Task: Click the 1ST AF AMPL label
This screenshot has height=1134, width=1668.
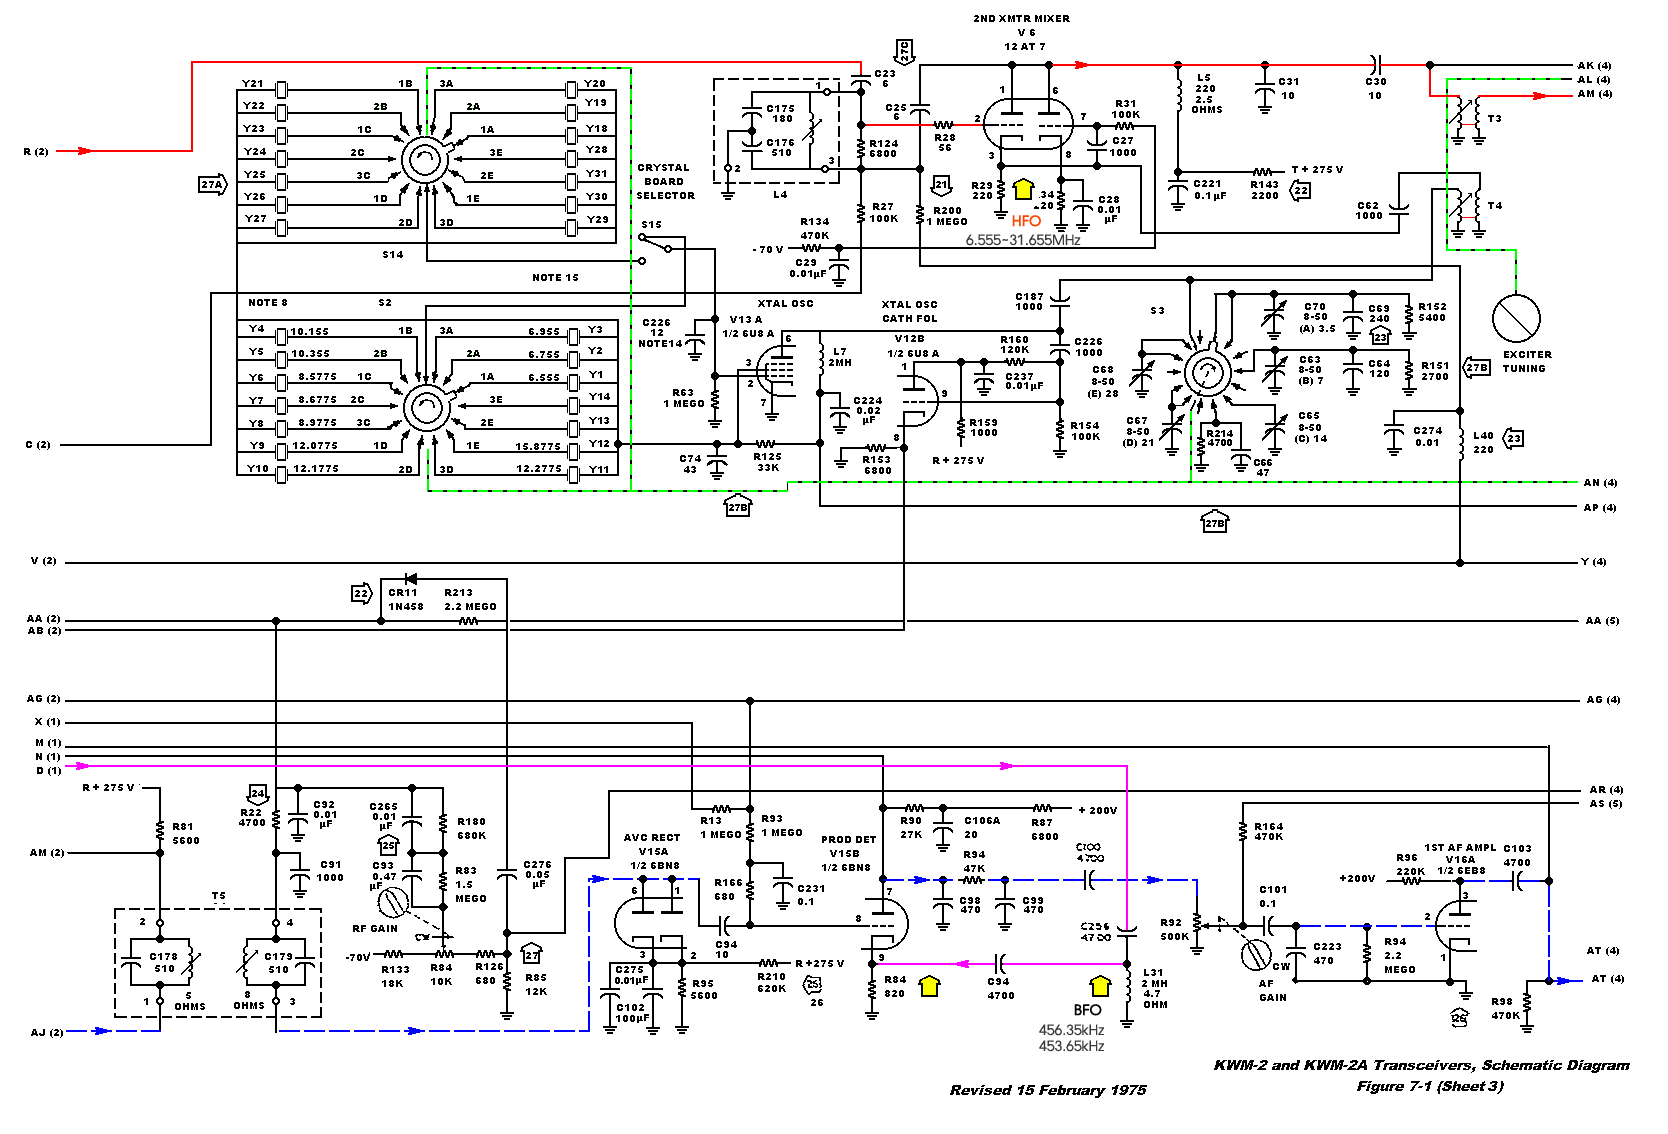Action: 1460,848
